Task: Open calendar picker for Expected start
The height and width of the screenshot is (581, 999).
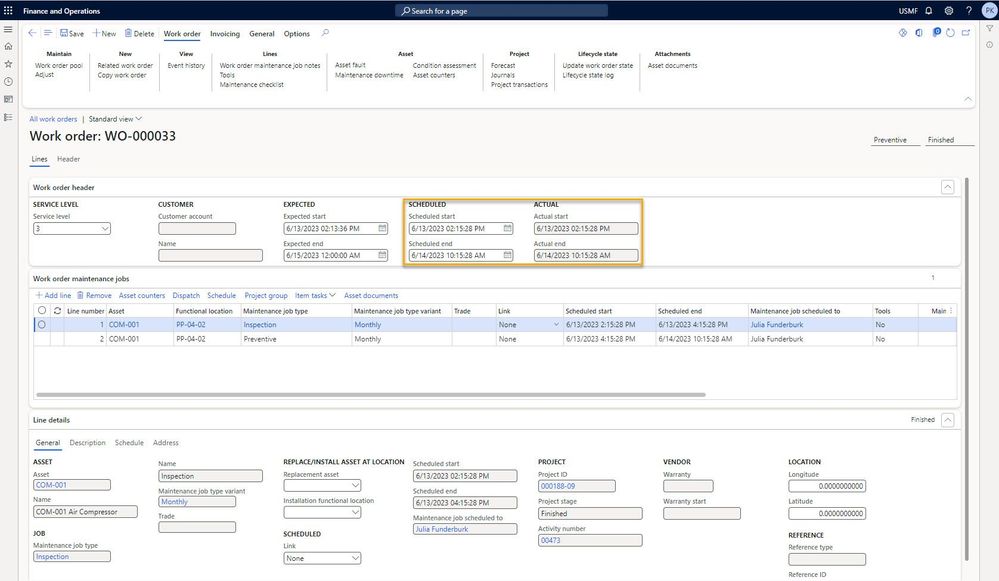Action: click(382, 228)
